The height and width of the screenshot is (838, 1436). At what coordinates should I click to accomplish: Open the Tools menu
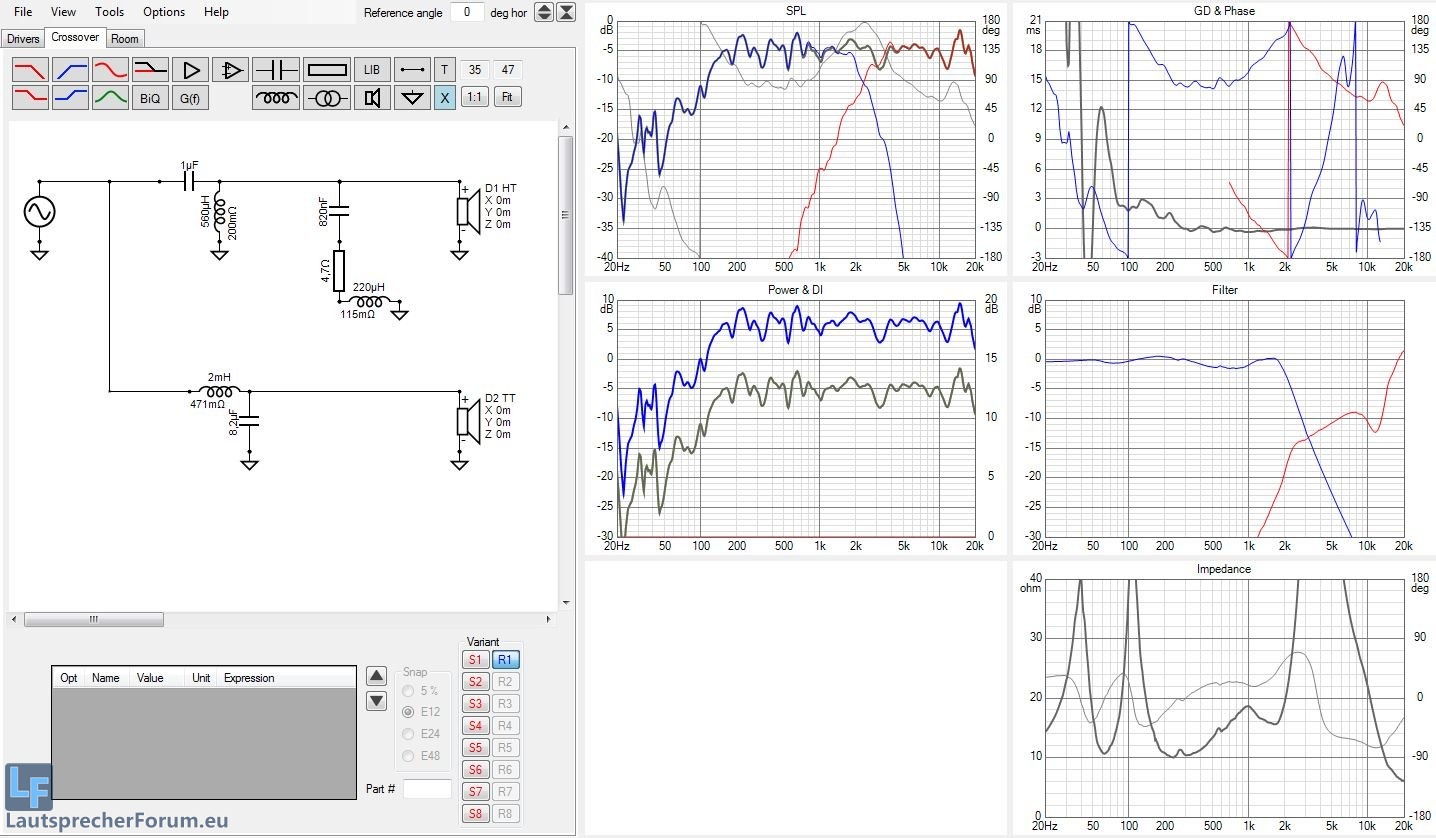pyautogui.click(x=110, y=12)
